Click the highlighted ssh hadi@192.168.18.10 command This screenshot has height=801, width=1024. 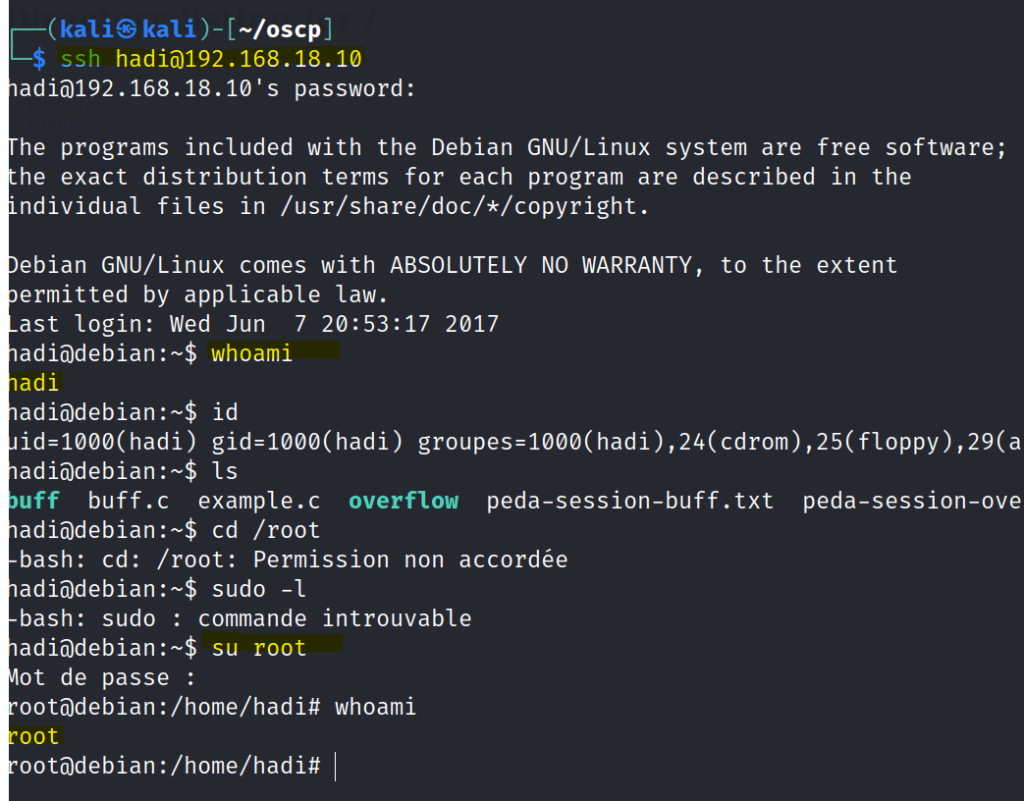point(211,59)
